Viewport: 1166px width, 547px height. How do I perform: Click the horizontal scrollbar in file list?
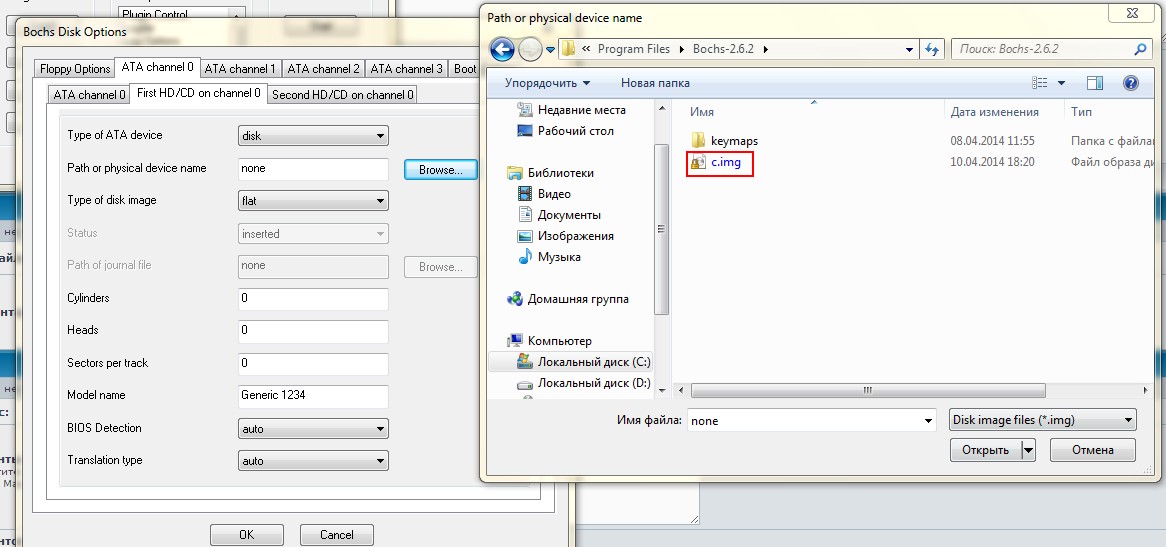pos(868,390)
